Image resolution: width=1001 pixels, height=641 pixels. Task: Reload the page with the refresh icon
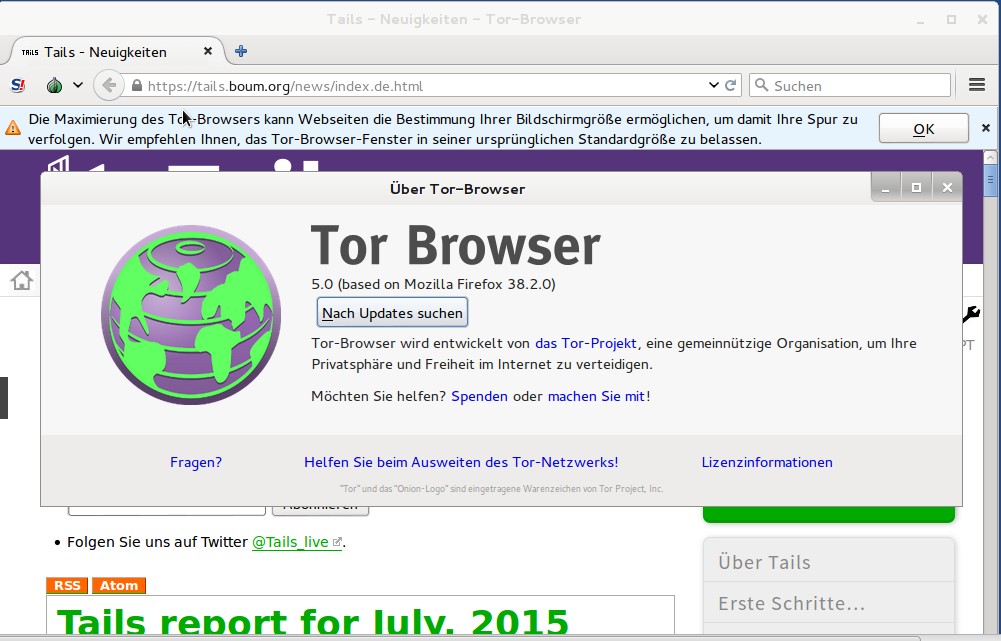731,85
